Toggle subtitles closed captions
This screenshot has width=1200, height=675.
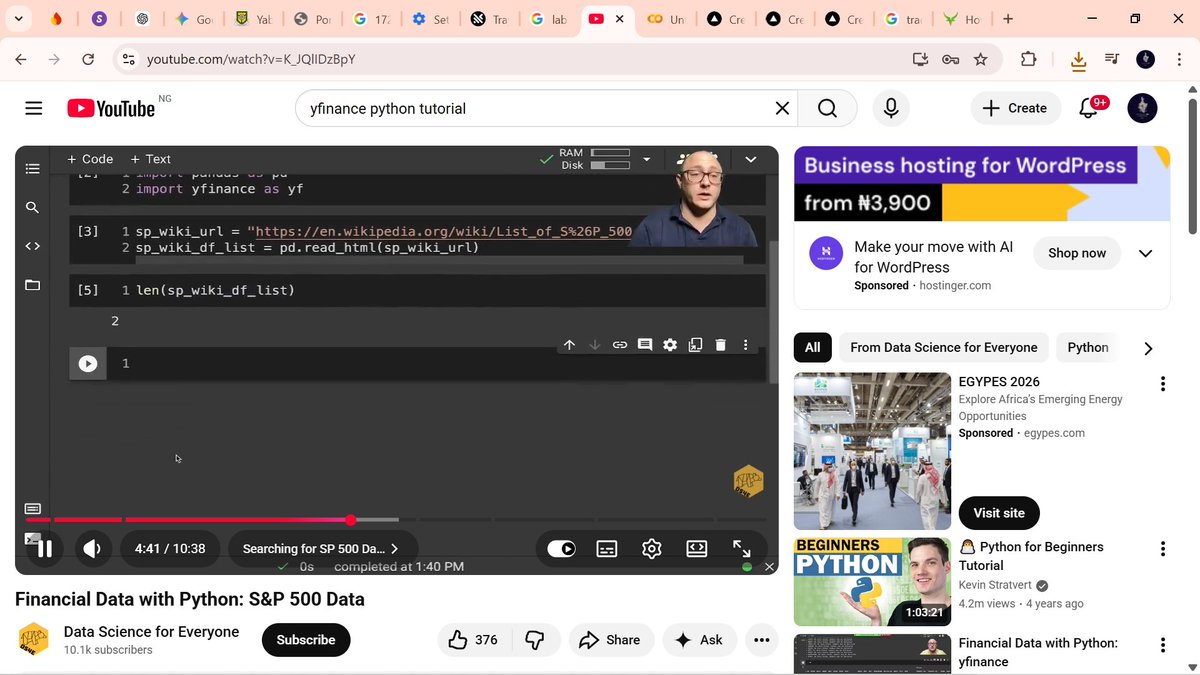pos(607,548)
